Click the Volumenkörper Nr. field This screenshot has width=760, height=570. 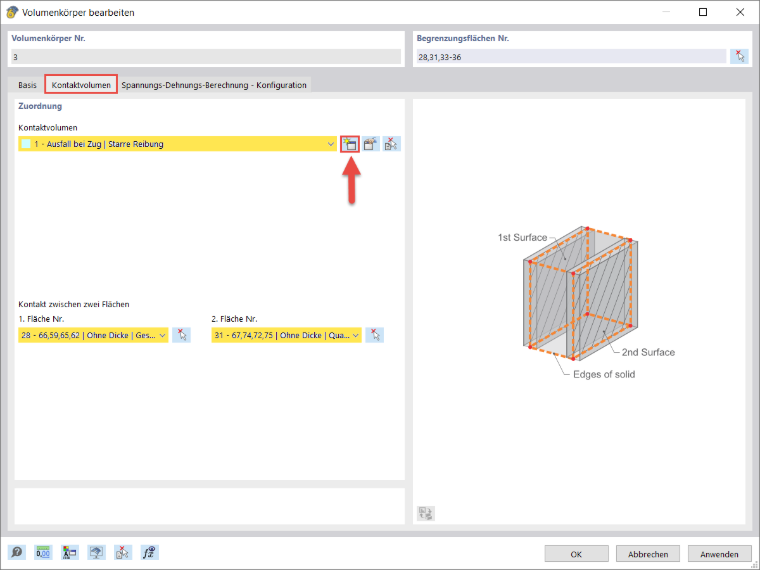pyautogui.click(x=206, y=57)
